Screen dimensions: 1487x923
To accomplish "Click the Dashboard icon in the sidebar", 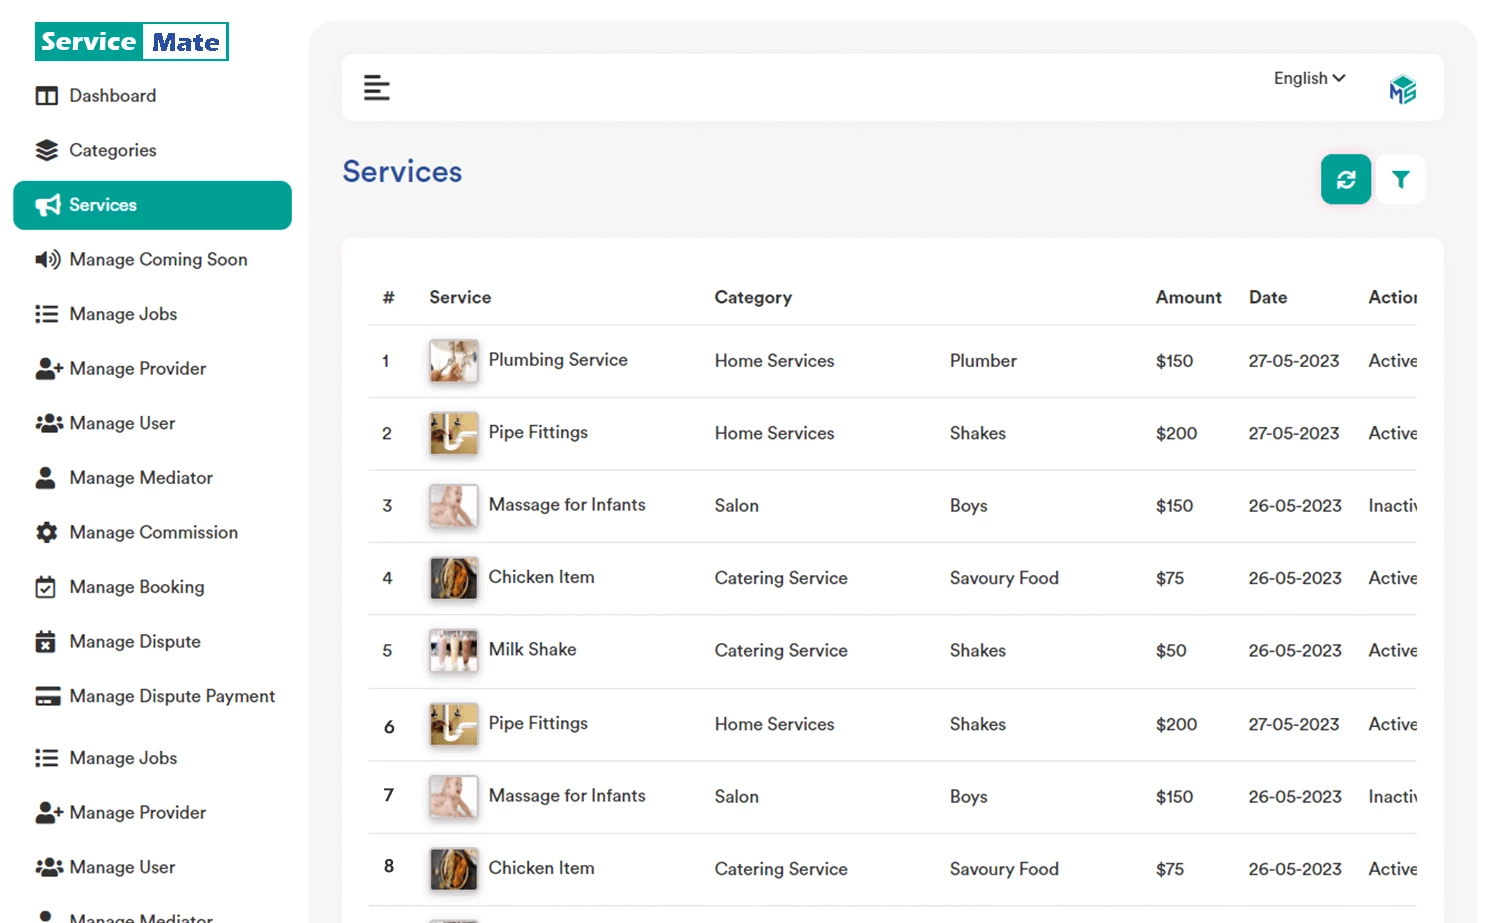I will pyautogui.click(x=47, y=95).
